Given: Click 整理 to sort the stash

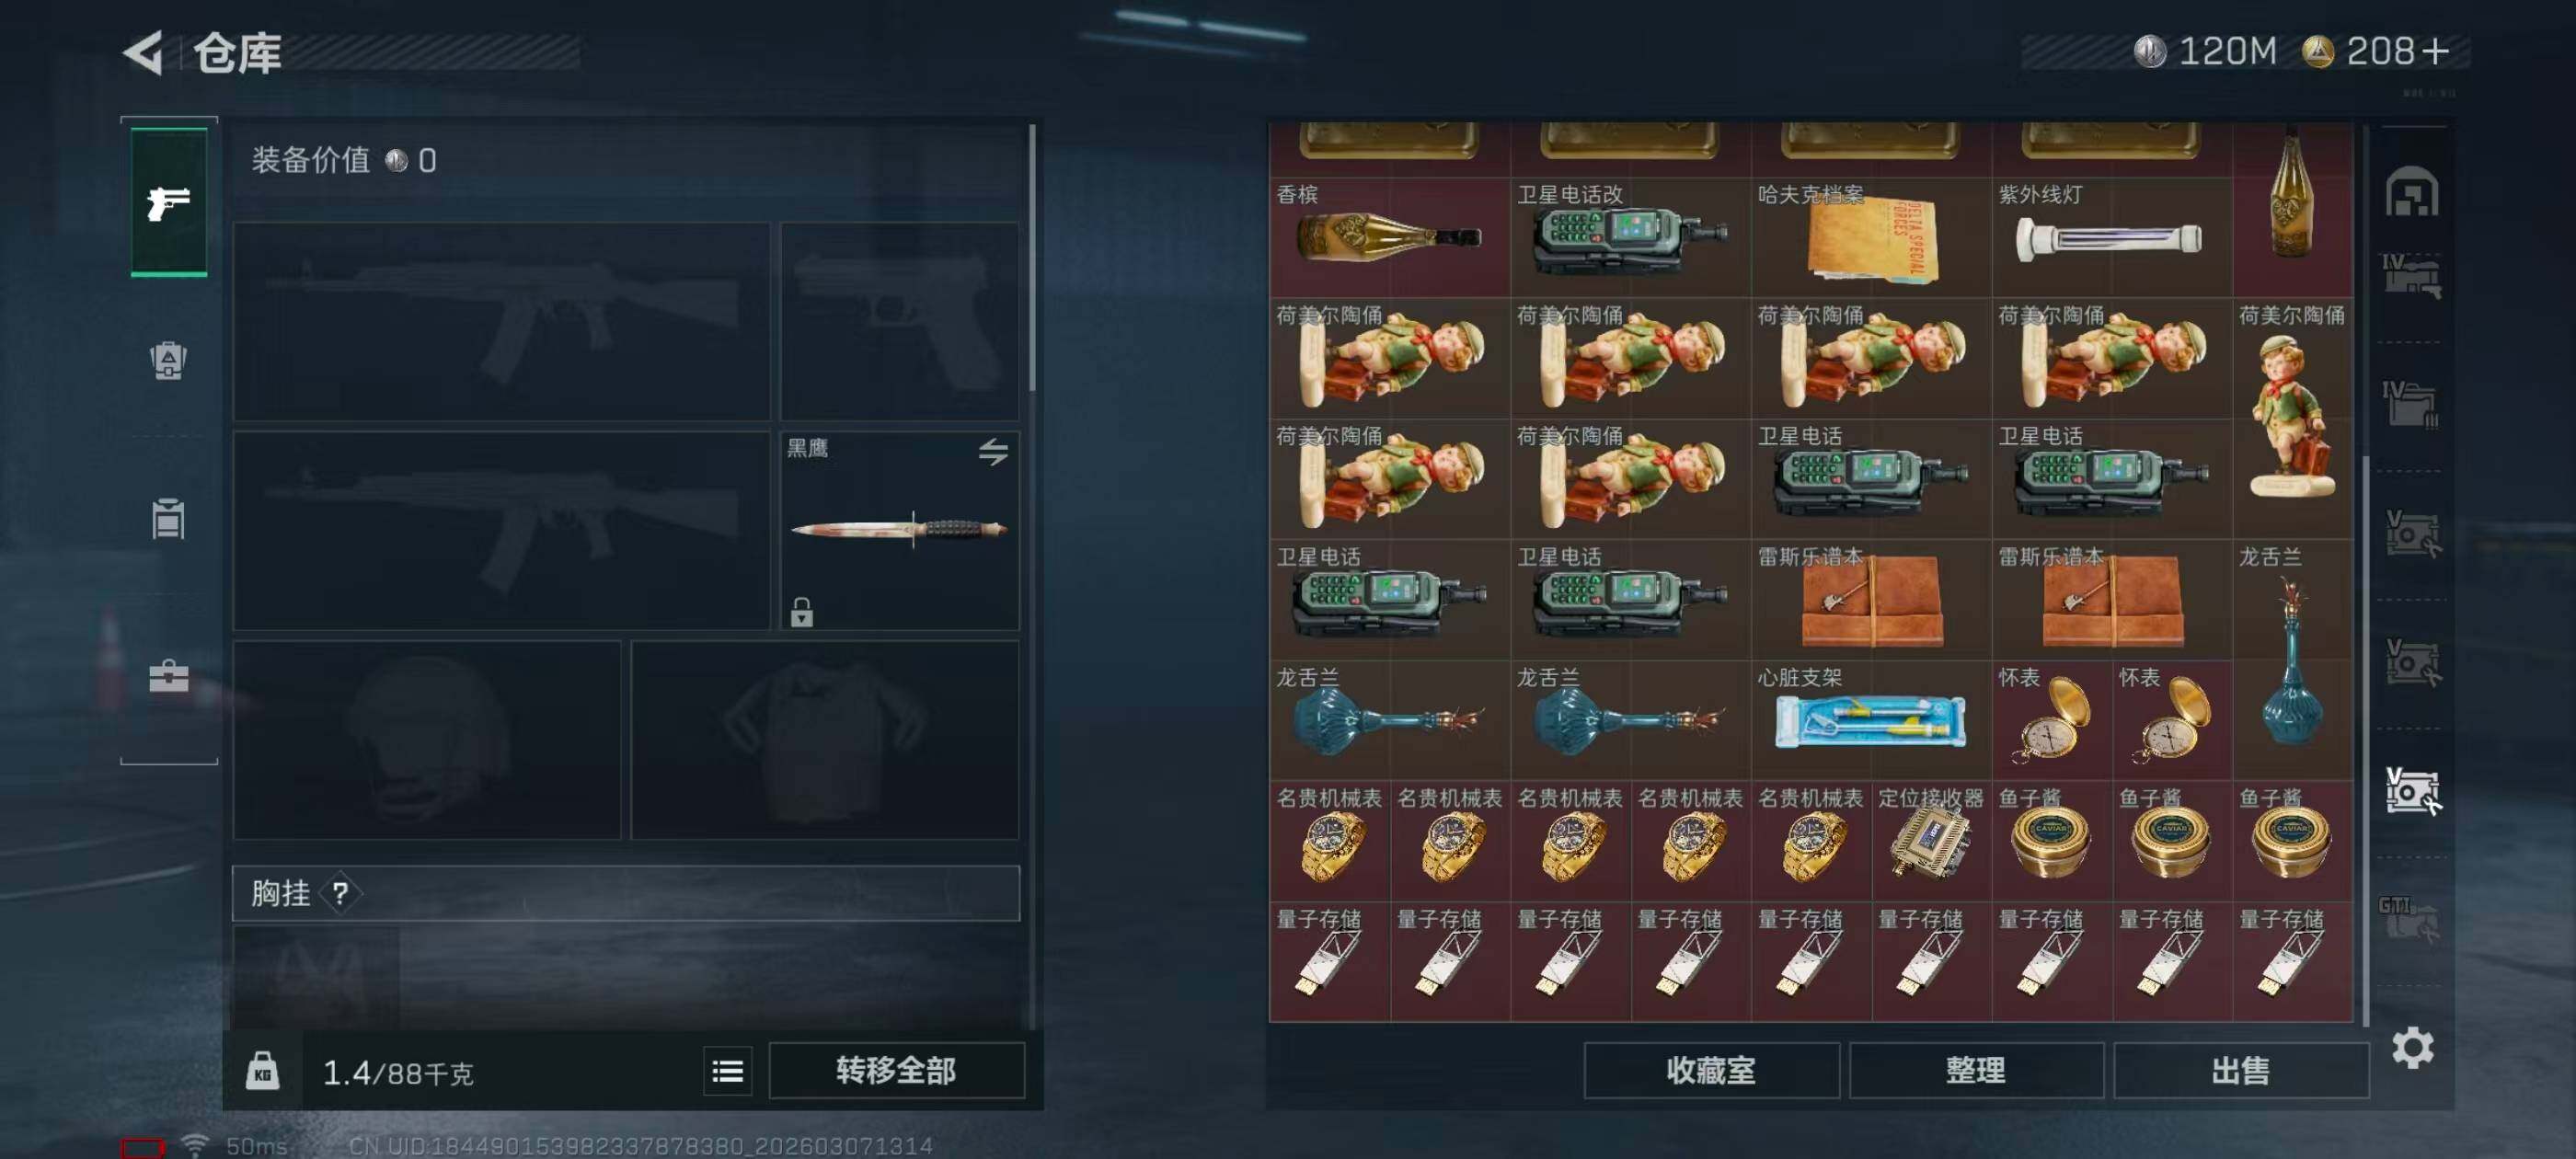Looking at the screenshot, I should (x=1975, y=1071).
